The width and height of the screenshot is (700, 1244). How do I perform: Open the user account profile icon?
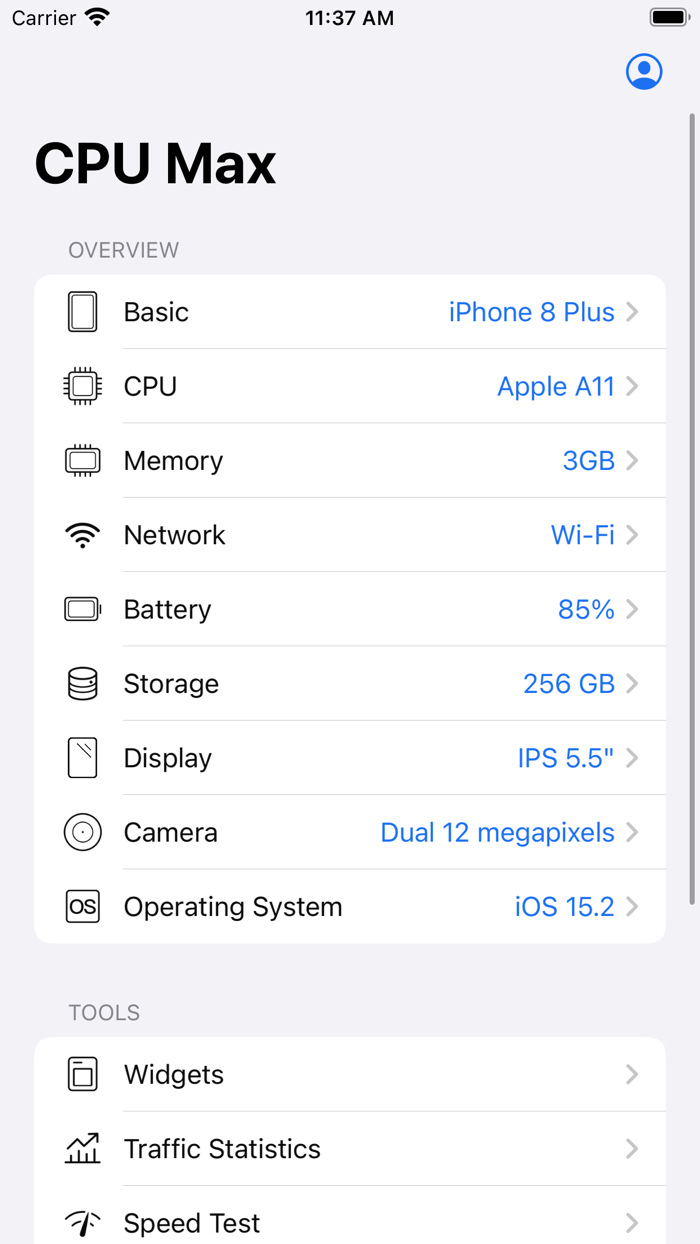coord(643,71)
